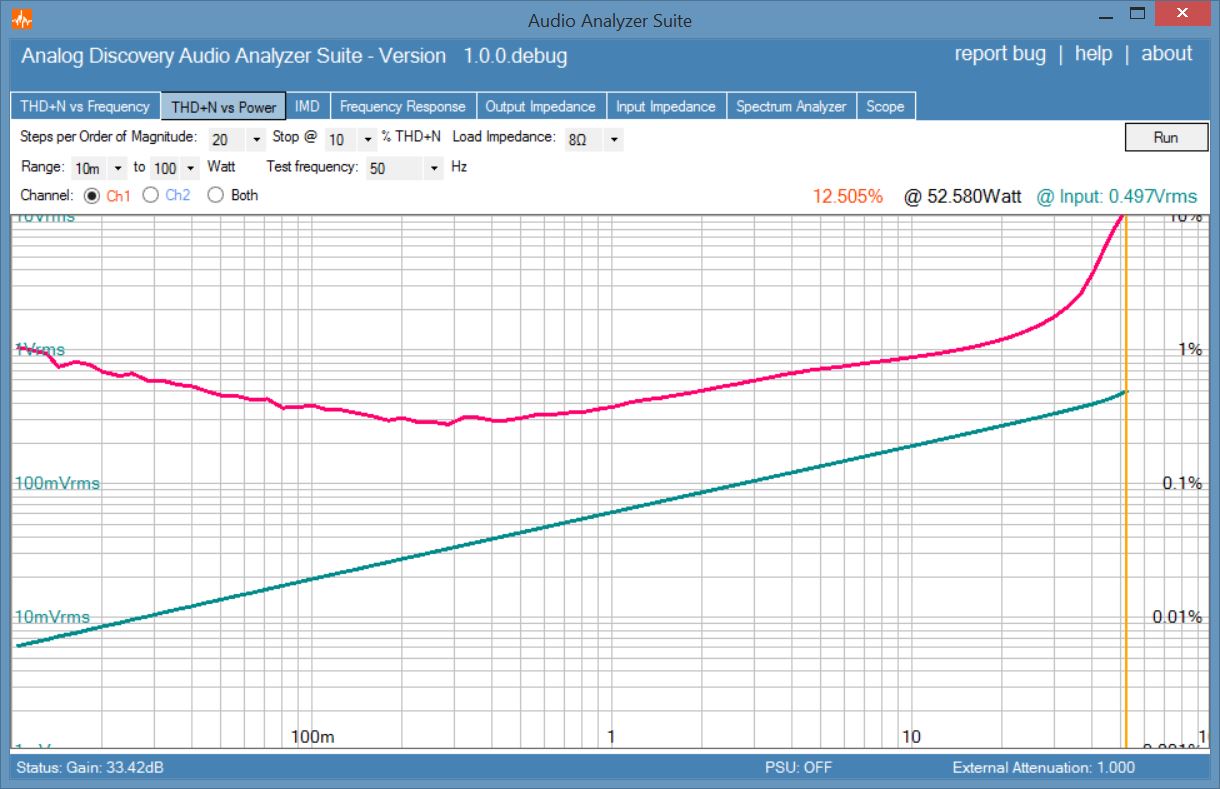This screenshot has height=789, width=1220.
Task: Click the 100m x-axis label
Action: click(313, 737)
